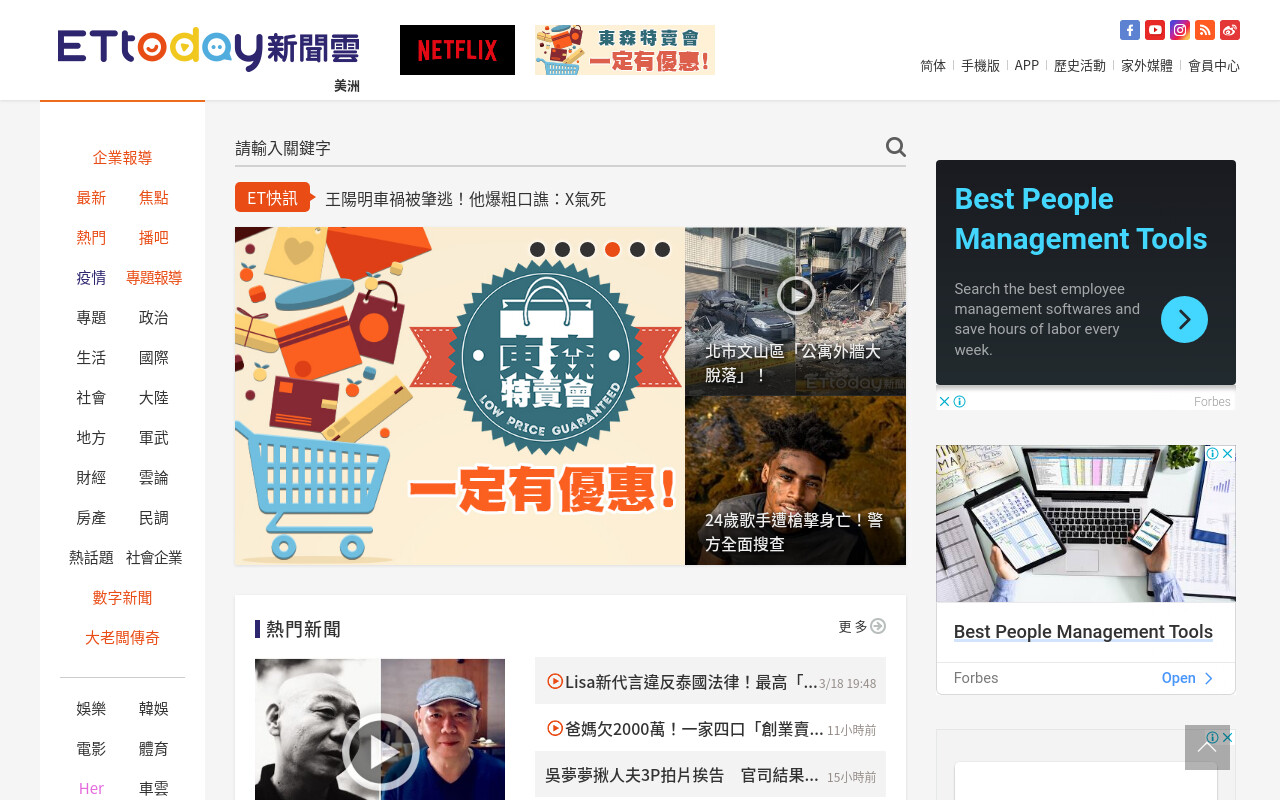1280x800 pixels.
Task: Open 大陸 category
Action: click(154, 397)
